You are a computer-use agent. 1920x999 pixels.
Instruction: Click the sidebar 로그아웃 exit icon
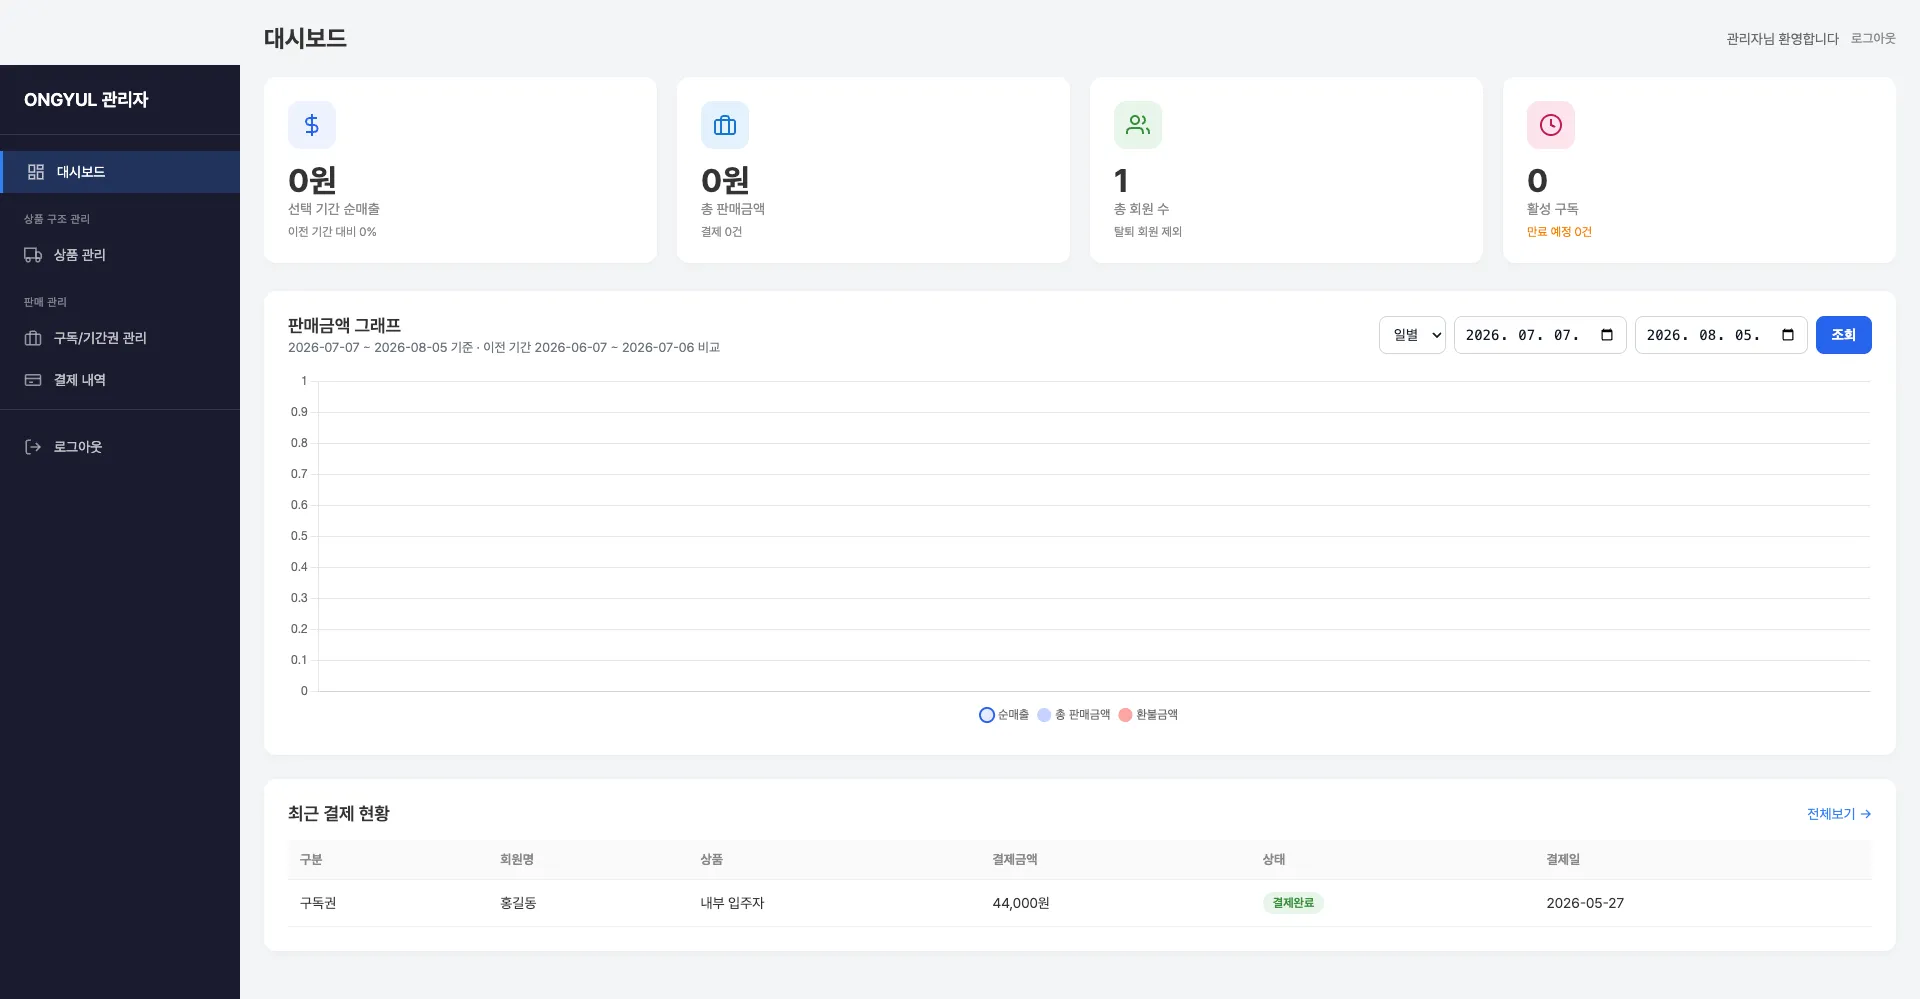33,447
